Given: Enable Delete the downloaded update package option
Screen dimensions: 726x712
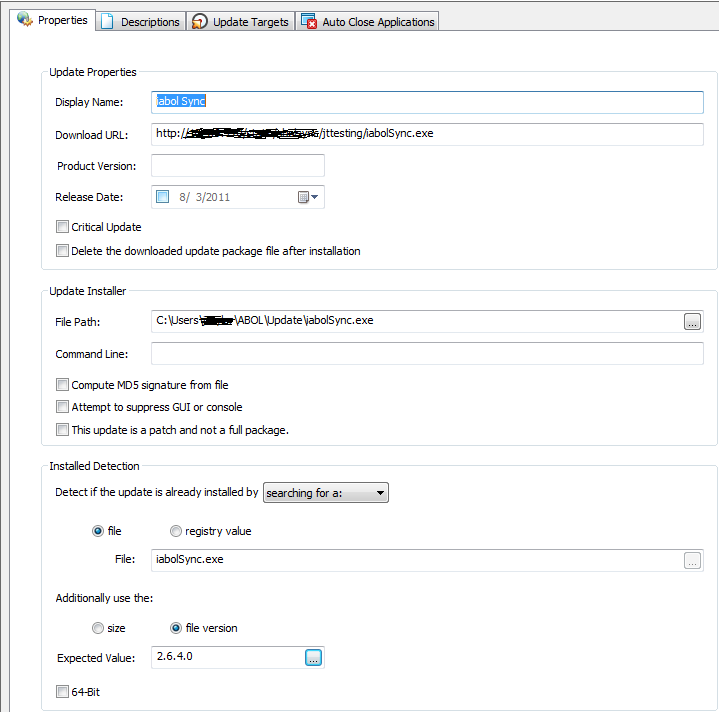Looking at the screenshot, I should click(x=63, y=251).
